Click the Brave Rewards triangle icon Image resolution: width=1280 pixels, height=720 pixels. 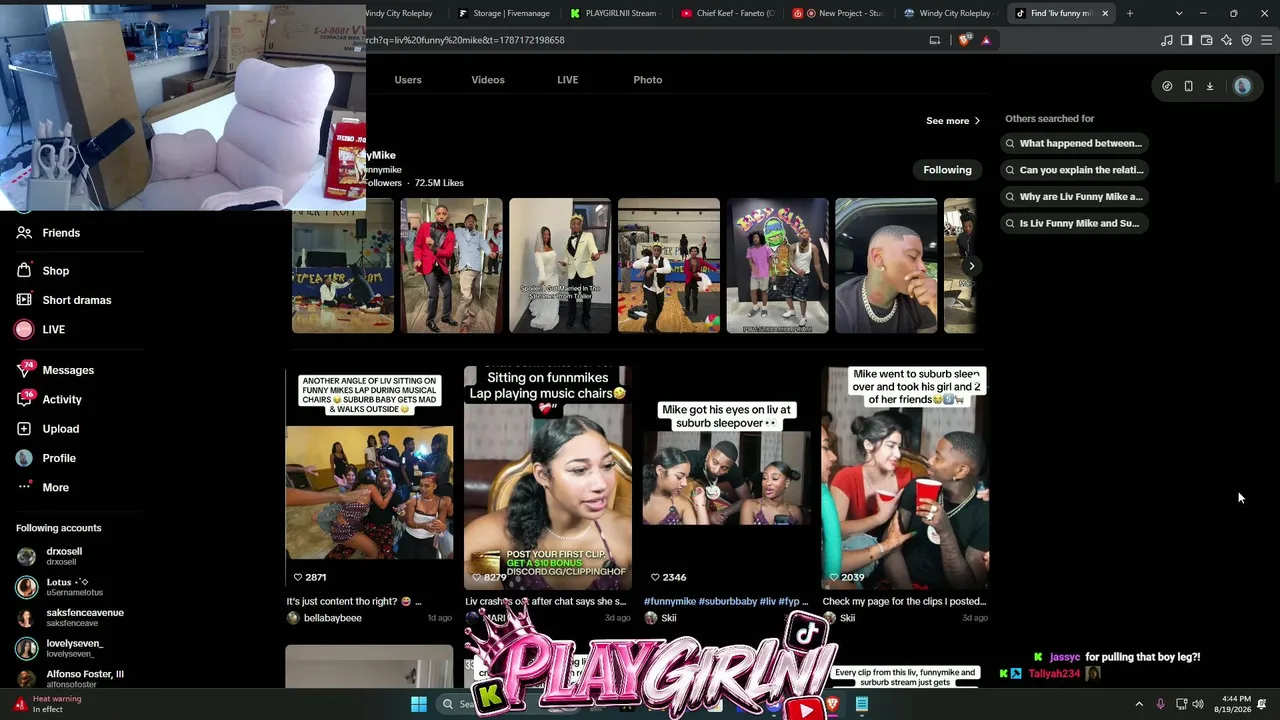986,40
